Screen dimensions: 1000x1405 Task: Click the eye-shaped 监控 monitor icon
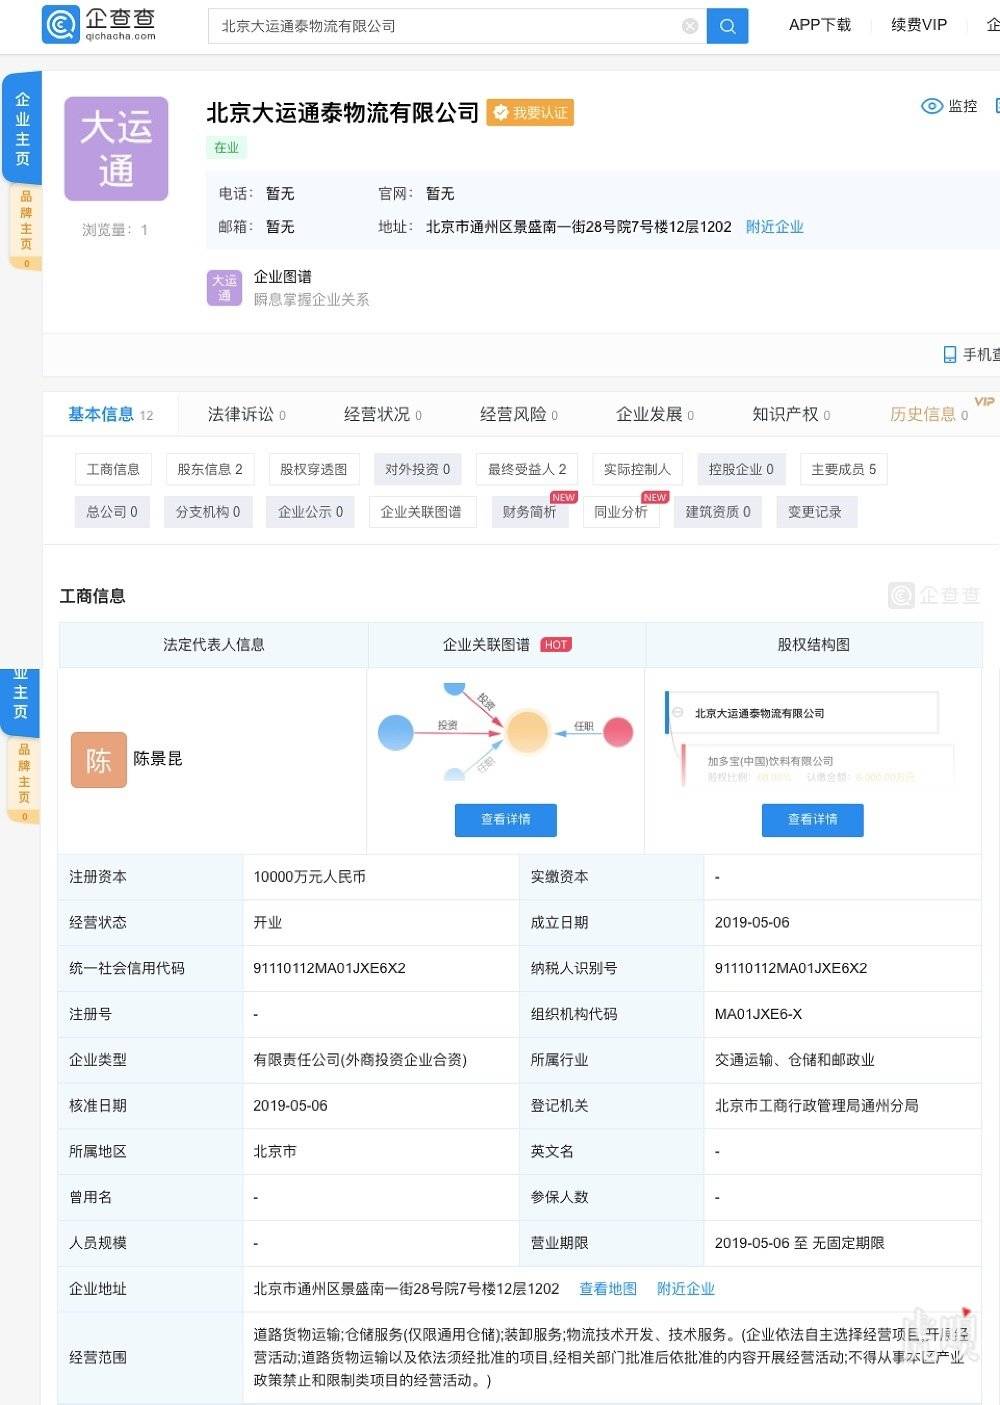pyautogui.click(x=931, y=106)
